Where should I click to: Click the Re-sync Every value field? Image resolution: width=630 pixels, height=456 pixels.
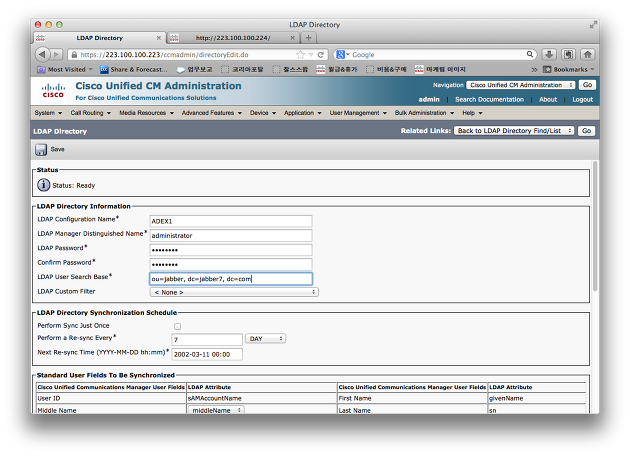point(207,339)
